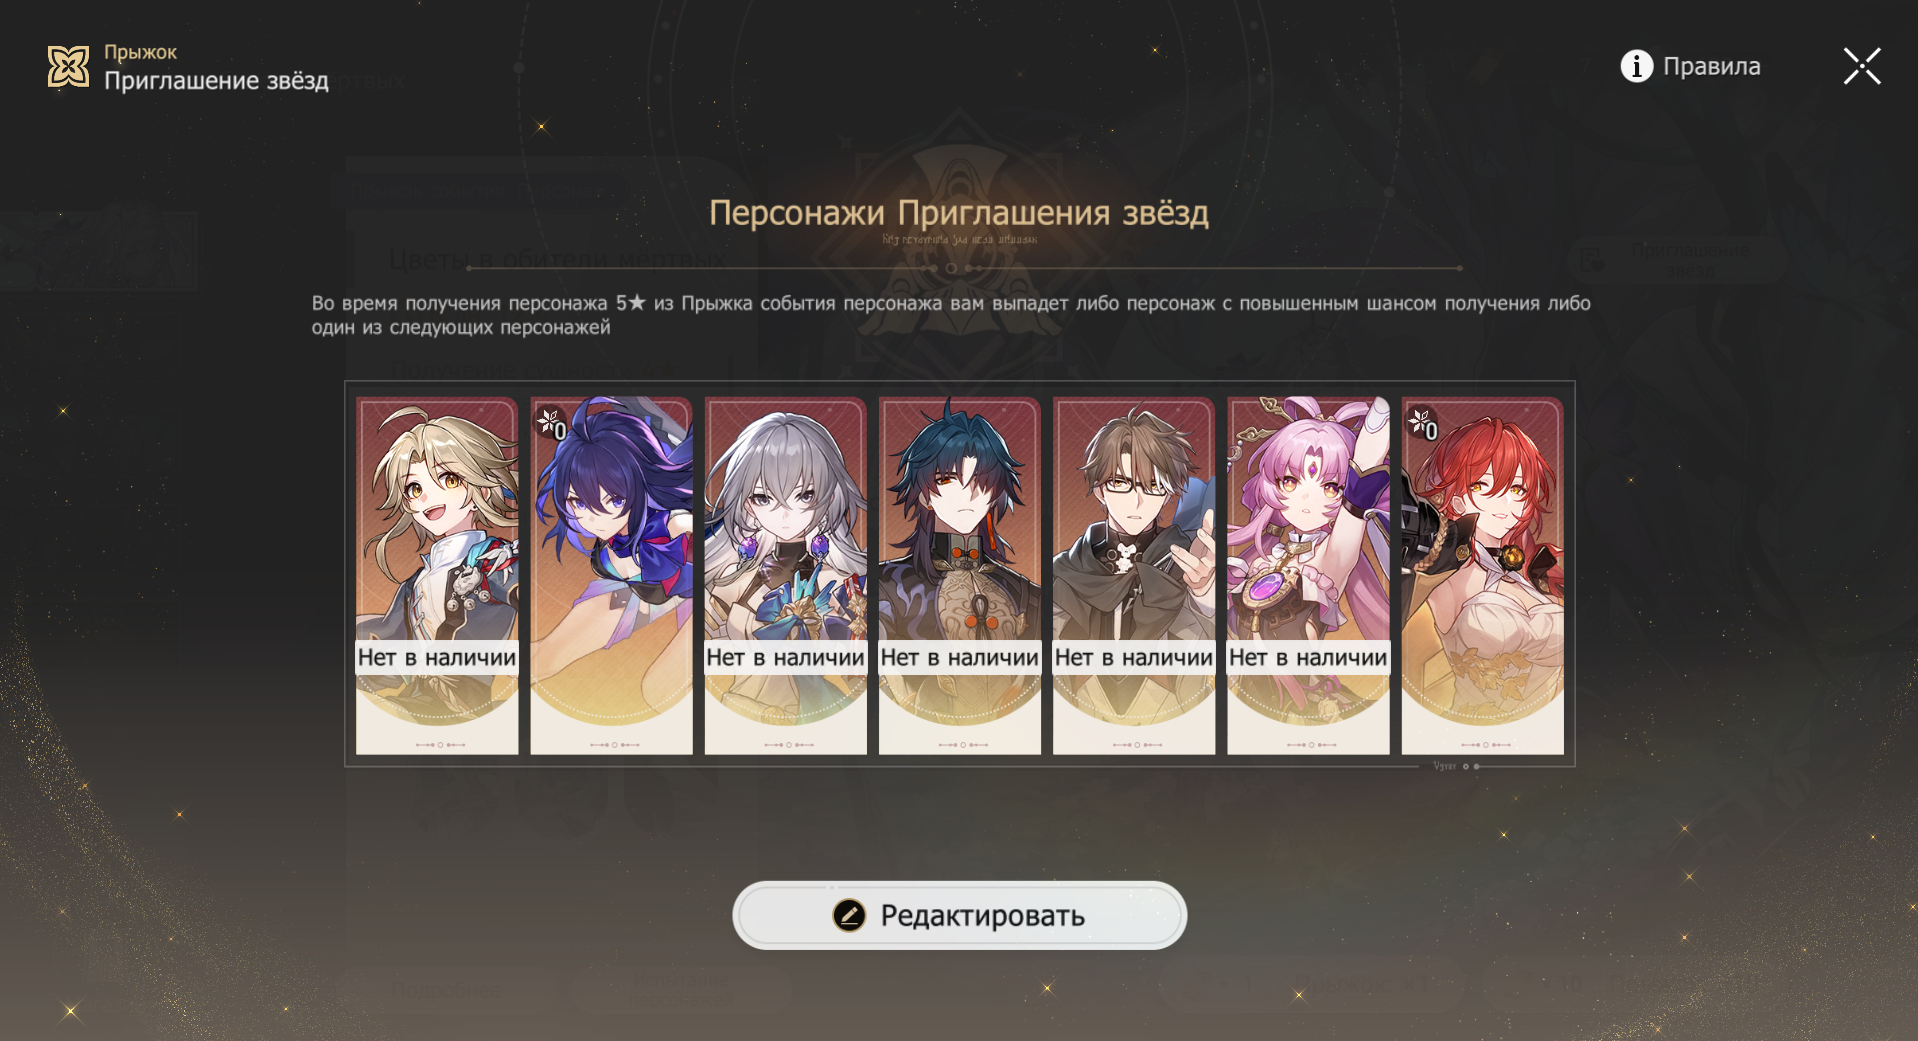This screenshot has width=1918, height=1041.
Task: Close the Star Invitation characters overlay
Action: coord(1862,66)
